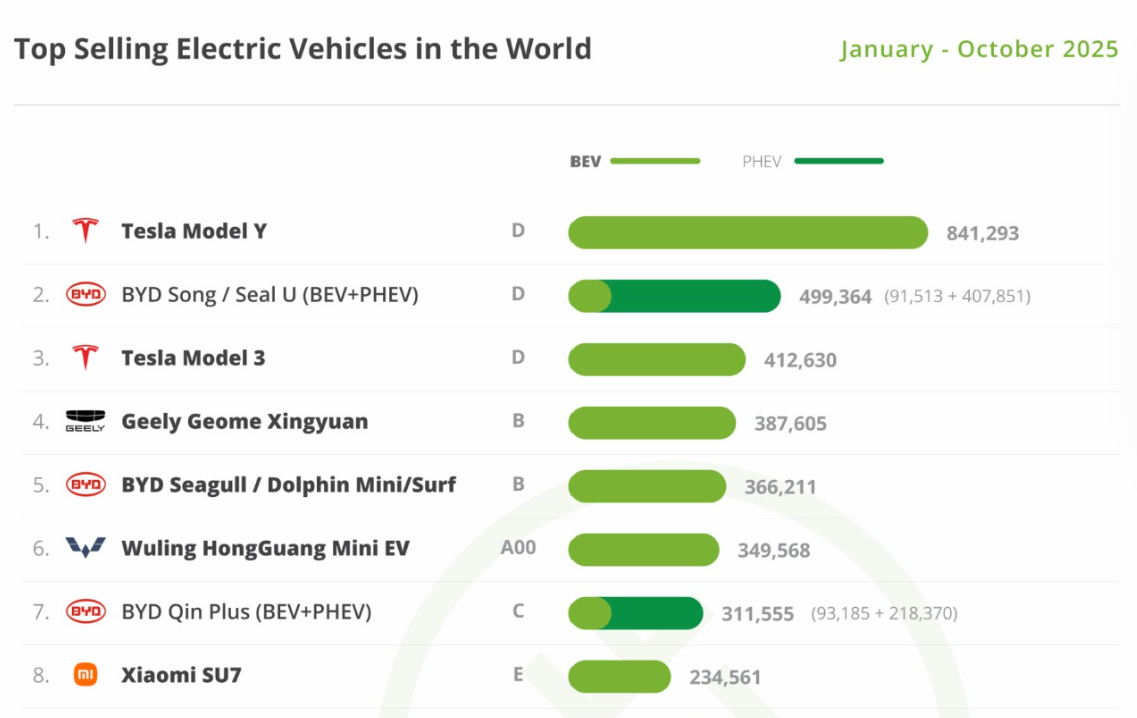The height and width of the screenshot is (718, 1137).
Task: Open the Geely Geome Xingyuan model name
Action: point(244,421)
